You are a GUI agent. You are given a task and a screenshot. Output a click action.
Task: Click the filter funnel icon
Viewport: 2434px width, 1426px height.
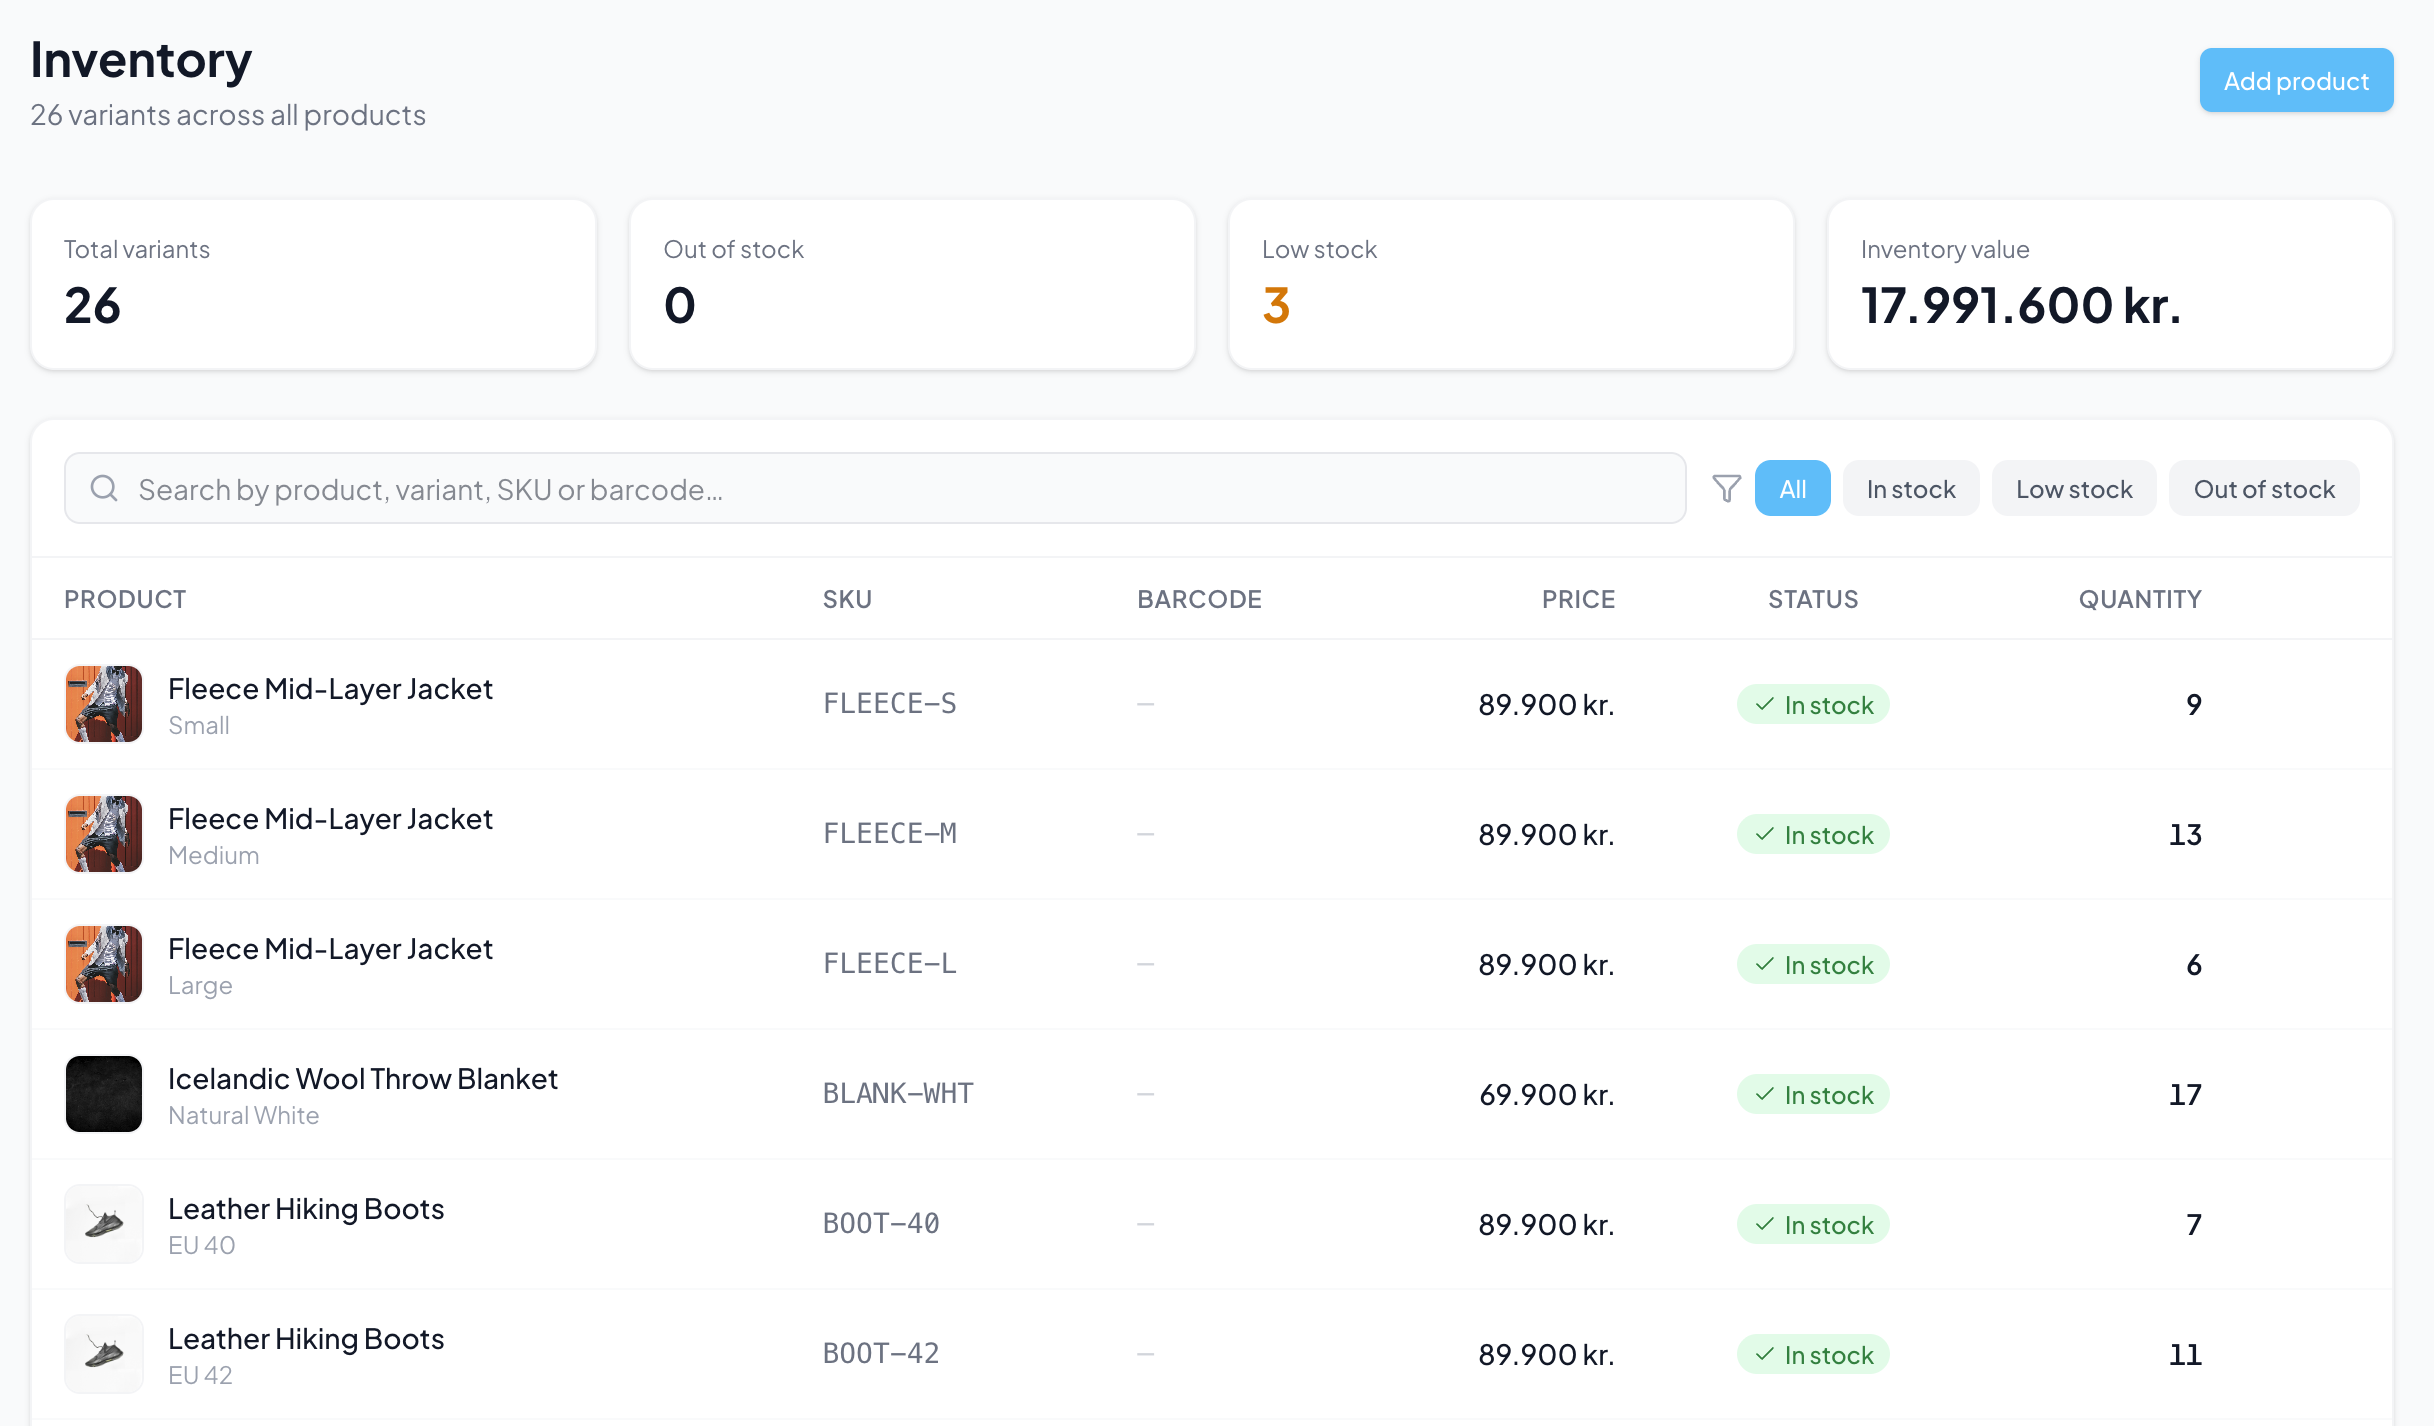[1726, 488]
